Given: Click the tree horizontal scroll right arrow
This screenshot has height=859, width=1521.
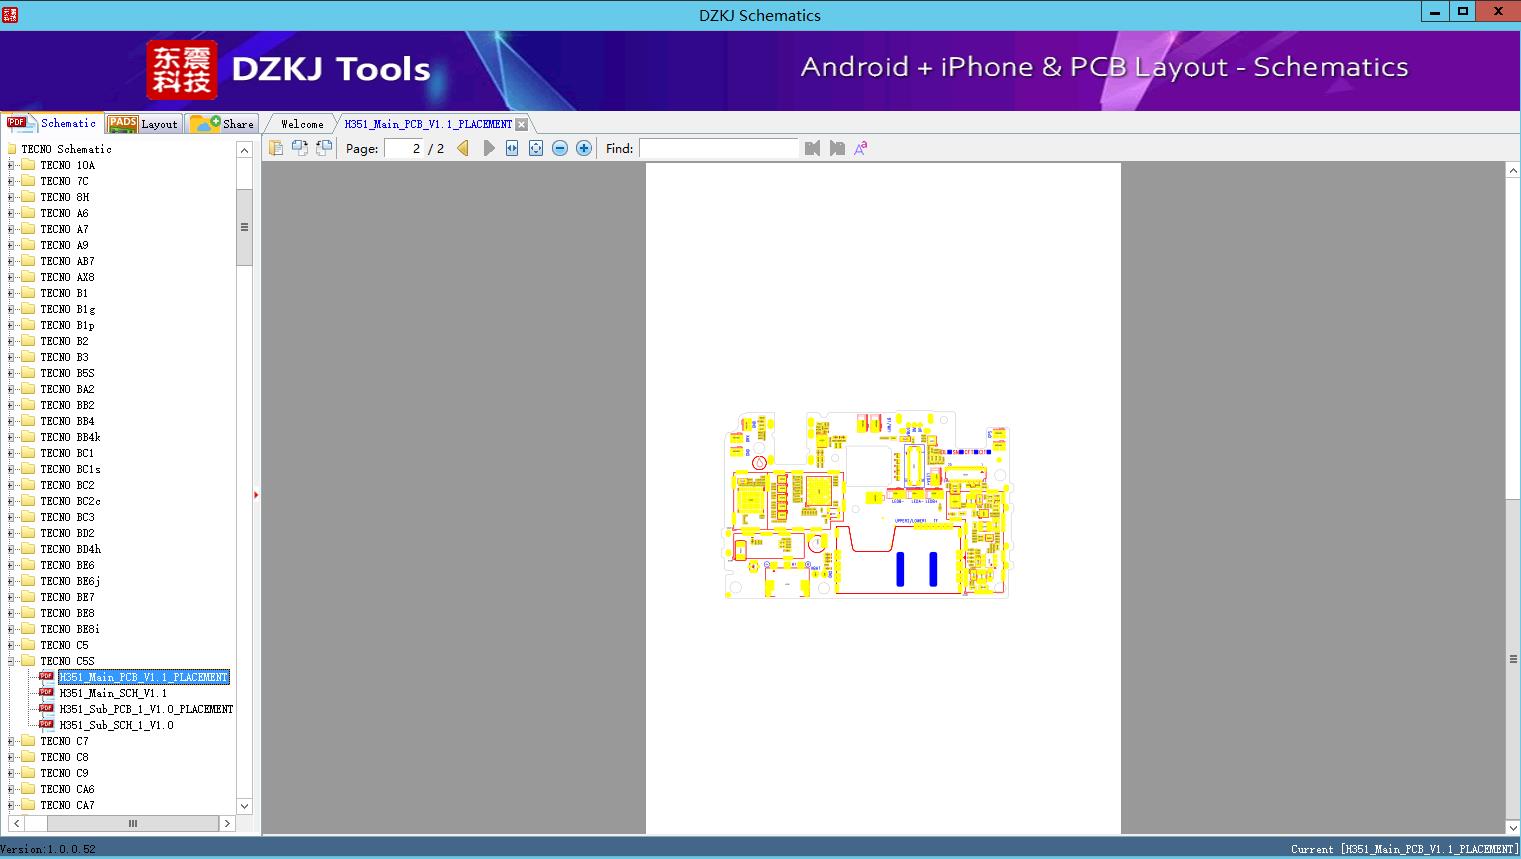Looking at the screenshot, I should point(227,824).
